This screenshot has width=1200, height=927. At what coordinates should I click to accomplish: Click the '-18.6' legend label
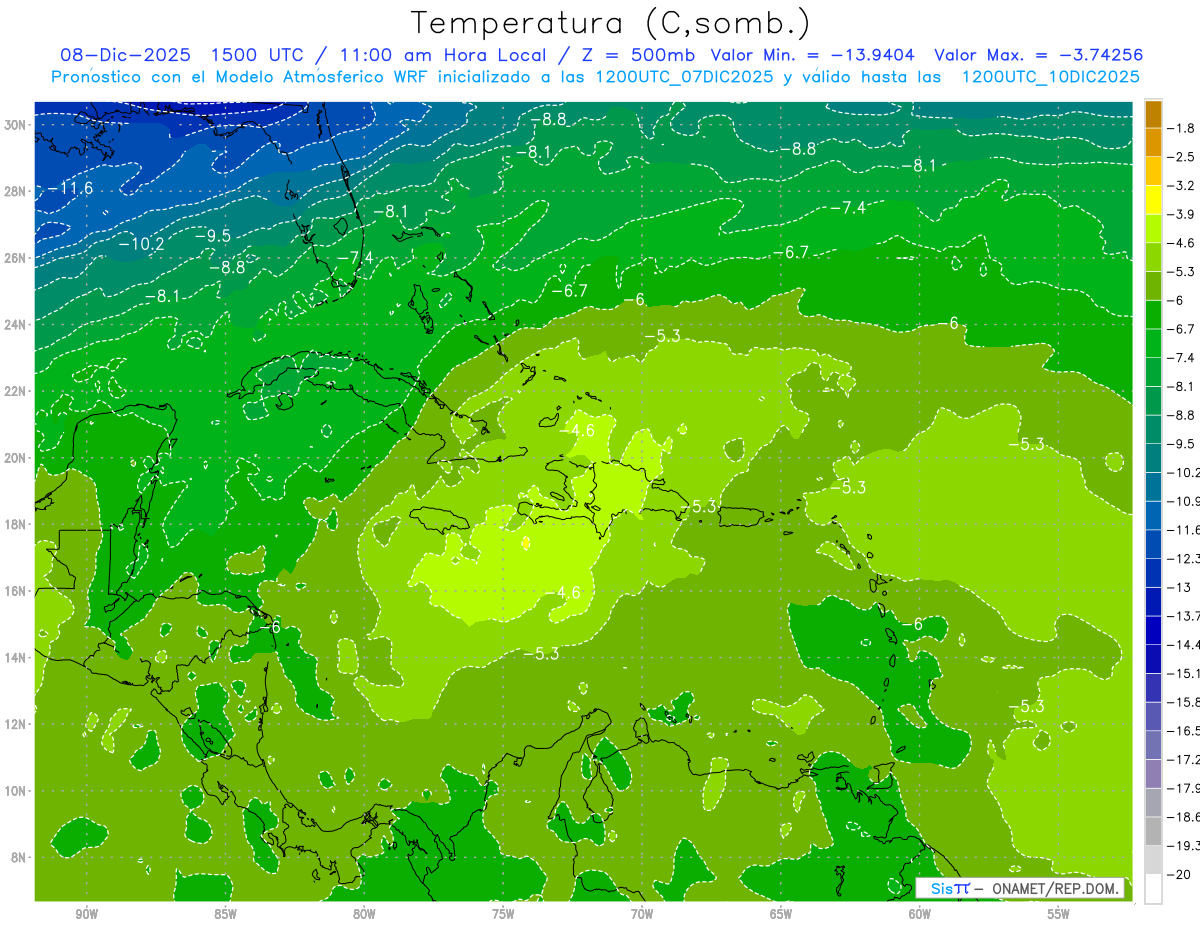coord(1184,817)
